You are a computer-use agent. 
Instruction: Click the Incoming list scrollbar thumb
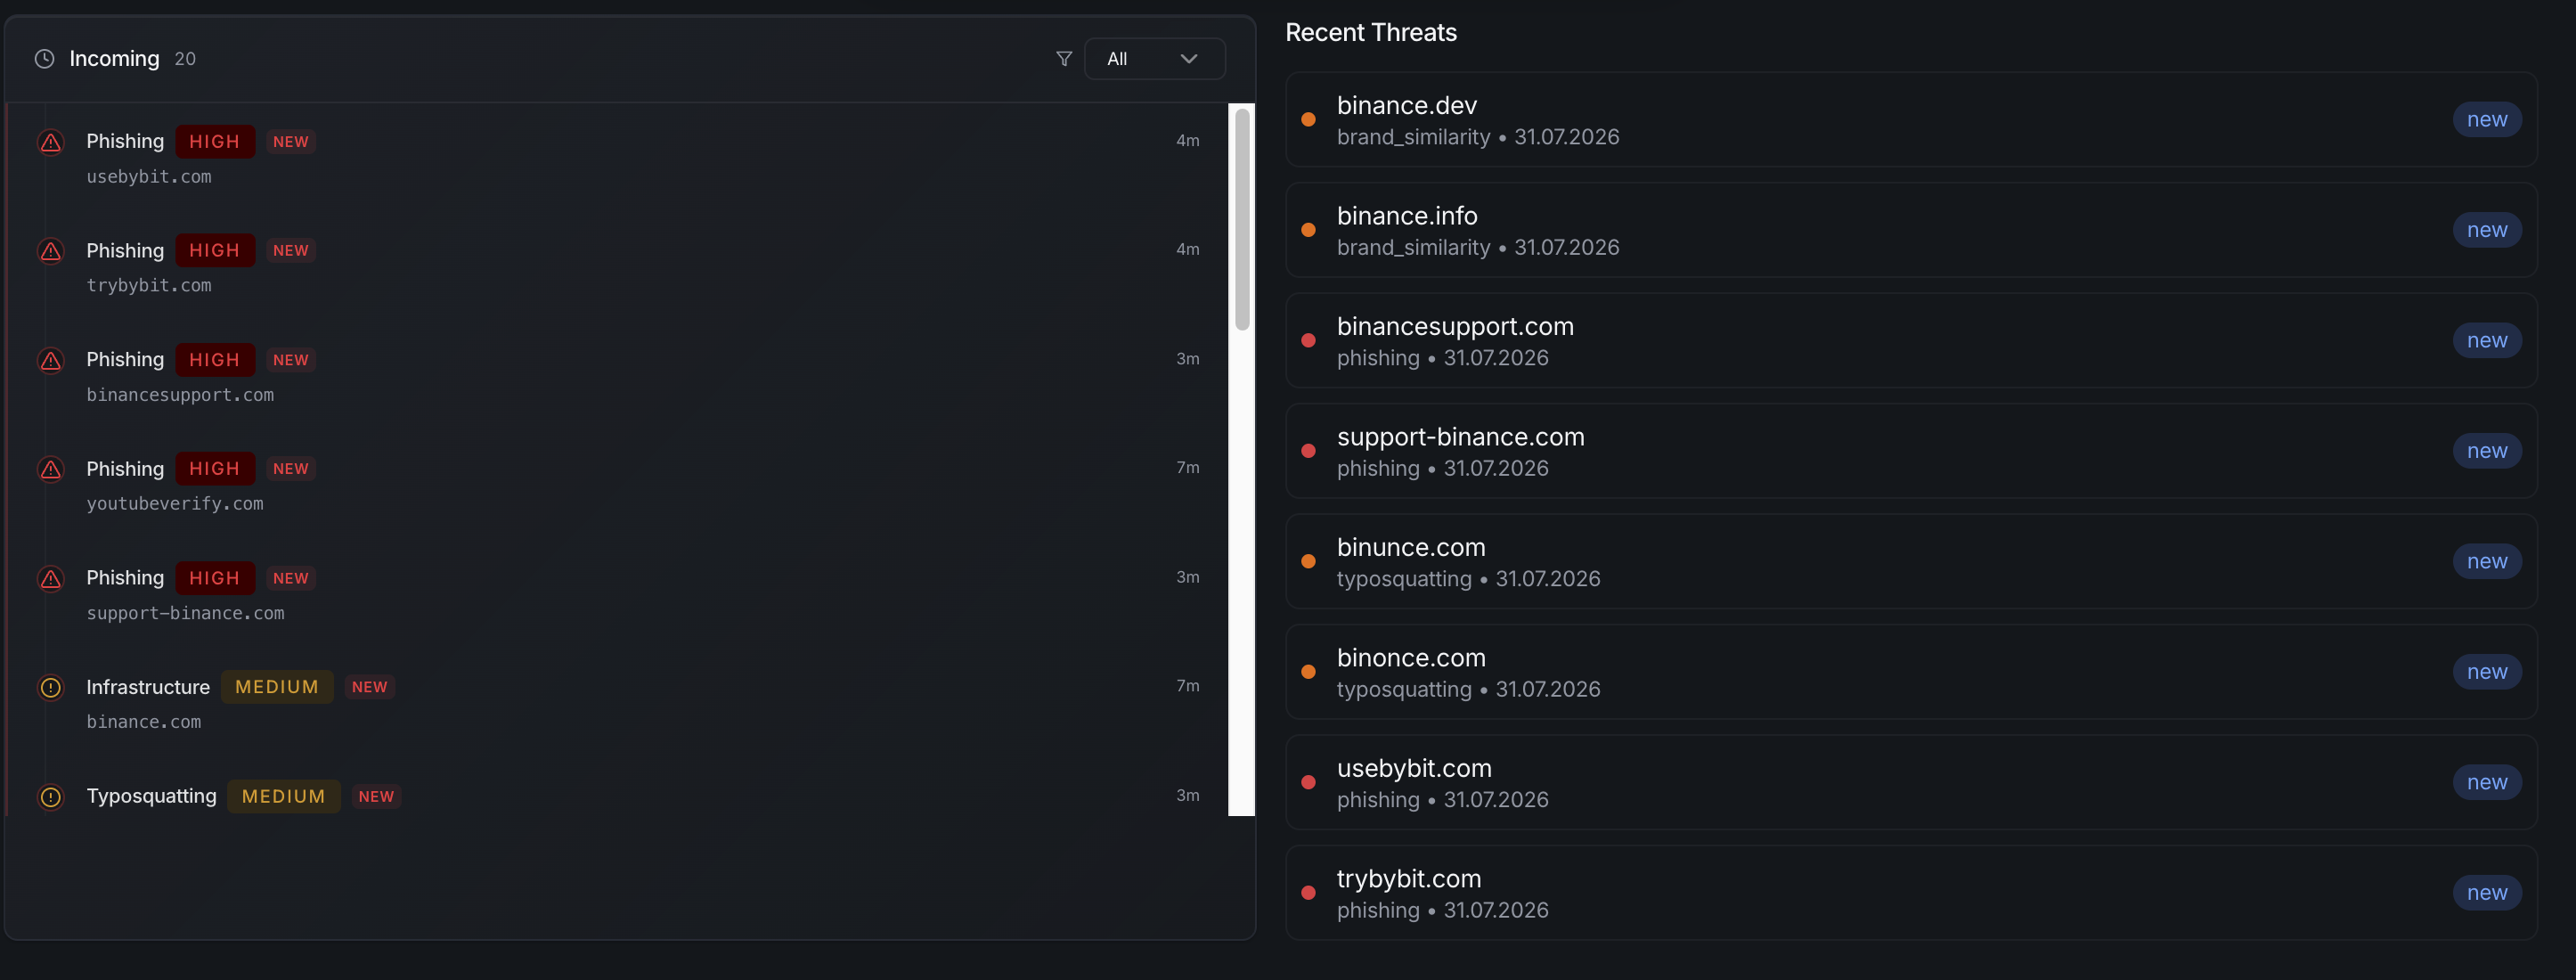pos(1242,220)
